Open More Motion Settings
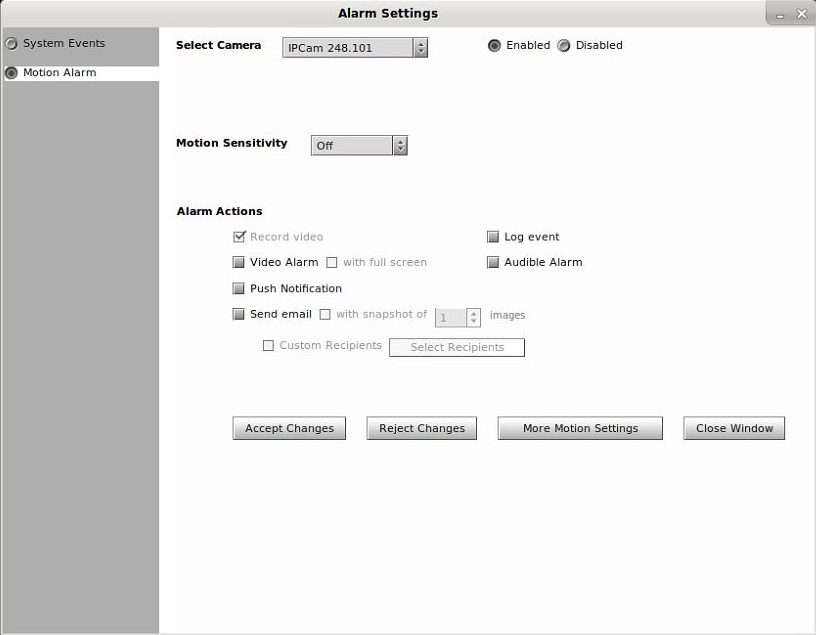This screenshot has height=635, width=816. (580, 428)
